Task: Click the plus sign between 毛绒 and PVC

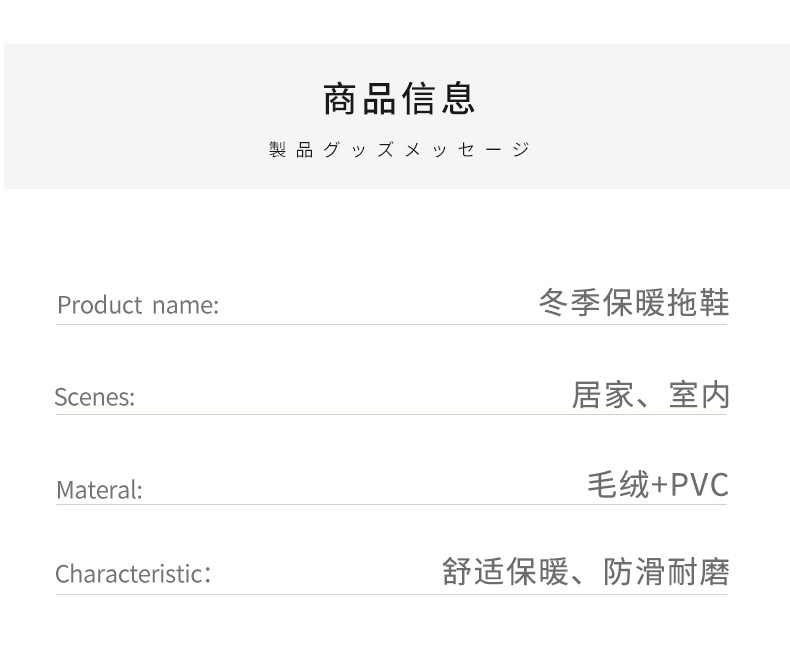Action: [659, 486]
